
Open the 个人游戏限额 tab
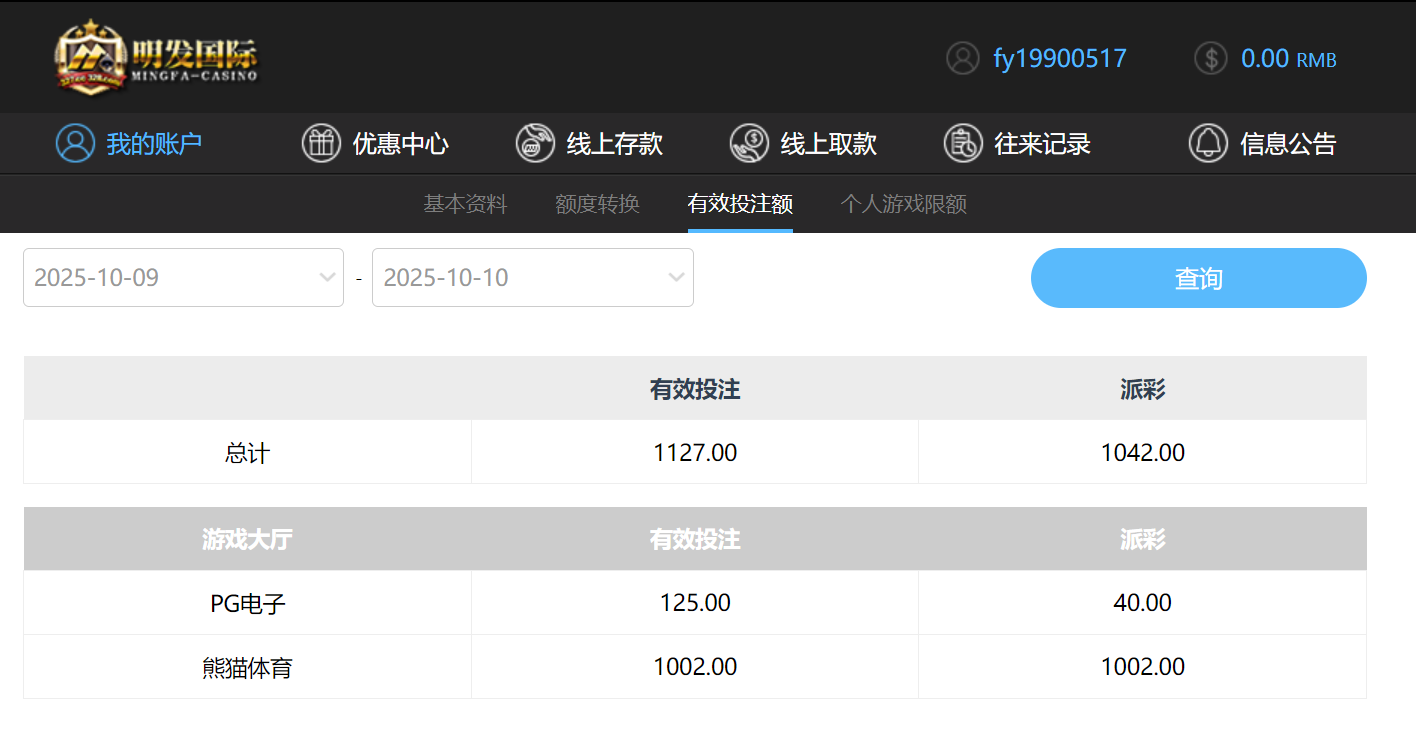[x=903, y=205]
